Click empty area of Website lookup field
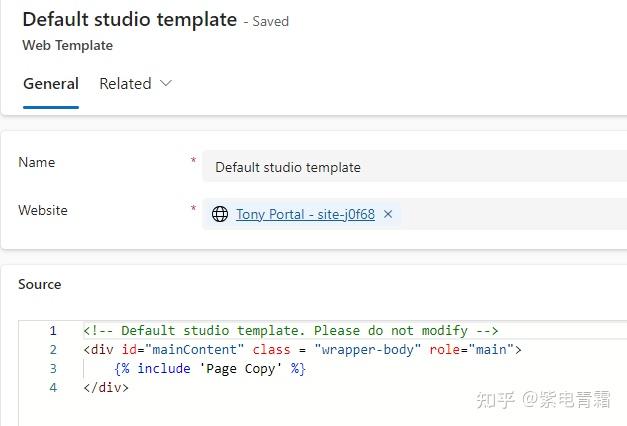The height and width of the screenshot is (426, 627). [512, 214]
